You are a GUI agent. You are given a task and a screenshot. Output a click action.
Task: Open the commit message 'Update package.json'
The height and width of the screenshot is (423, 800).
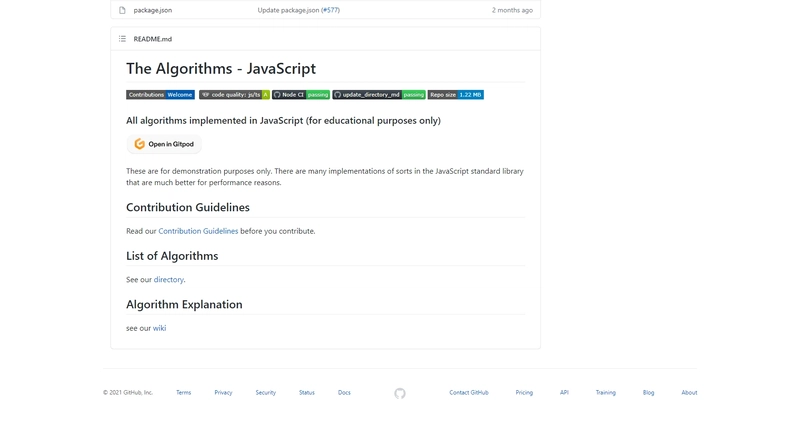click(x=288, y=10)
